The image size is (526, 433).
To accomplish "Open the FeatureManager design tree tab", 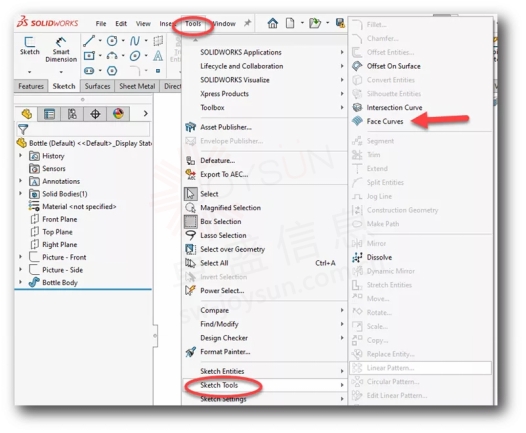I will click(x=27, y=114).
